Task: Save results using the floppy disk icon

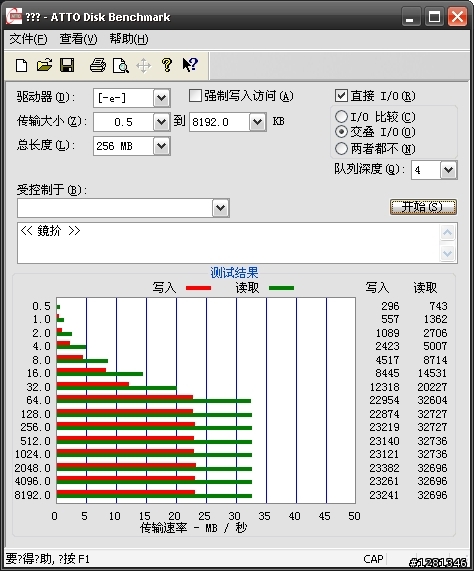Action: pyautogui.click(x=67, y=66)
